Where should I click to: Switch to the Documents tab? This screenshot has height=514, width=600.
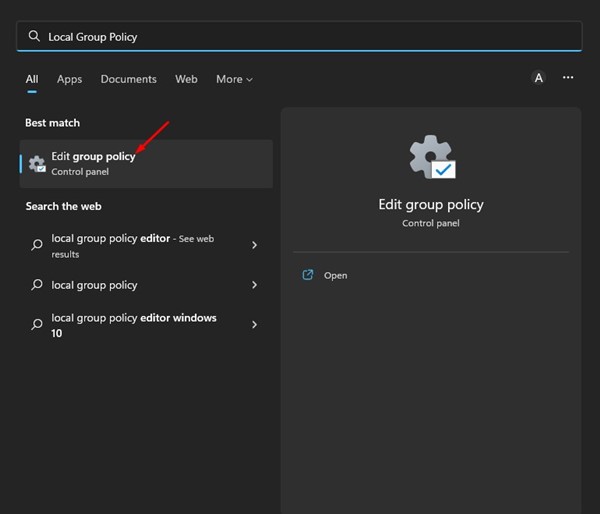tap(129, 79)
